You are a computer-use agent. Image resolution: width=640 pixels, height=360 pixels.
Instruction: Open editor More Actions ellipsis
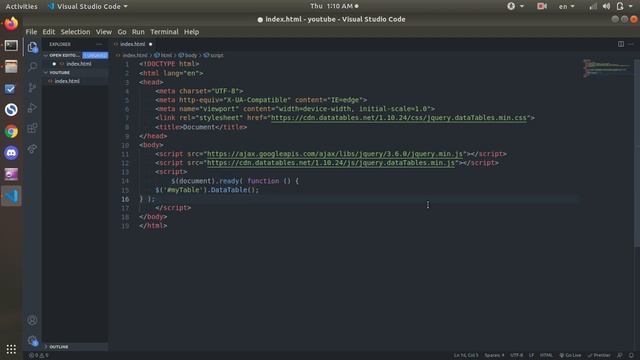[631, 44]
